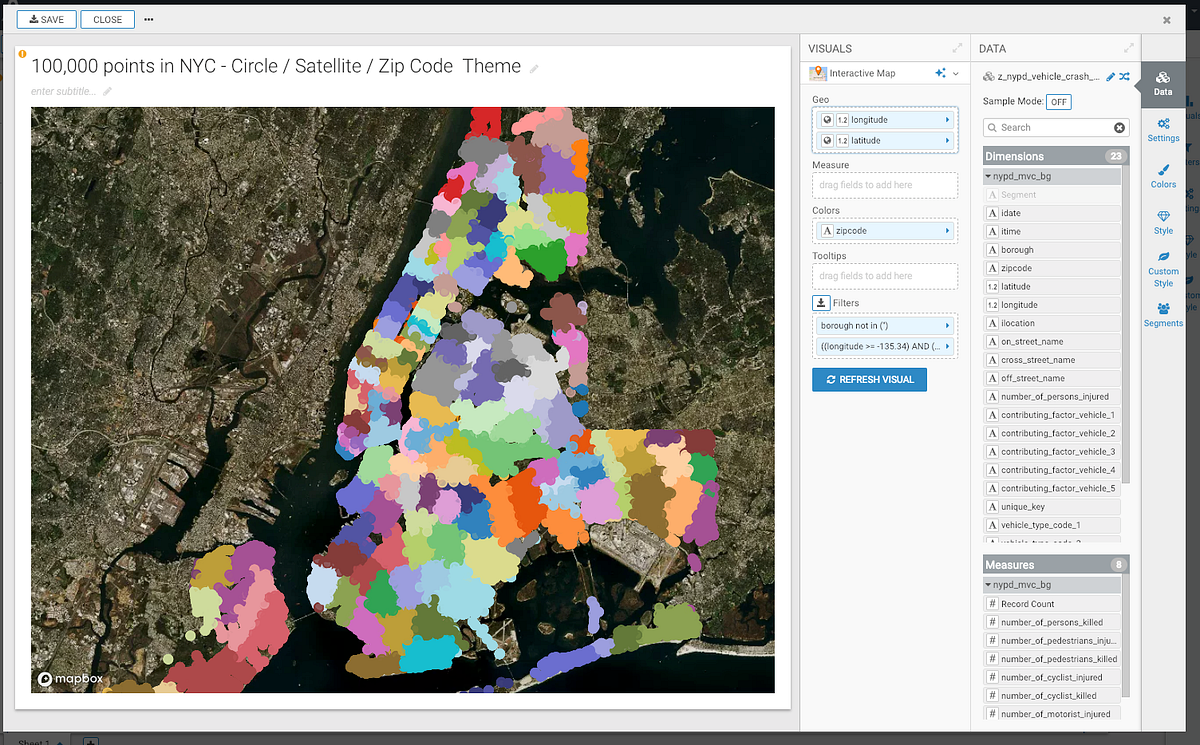
Task: Click the SAVE button
Action: click(x=46, y=19)
